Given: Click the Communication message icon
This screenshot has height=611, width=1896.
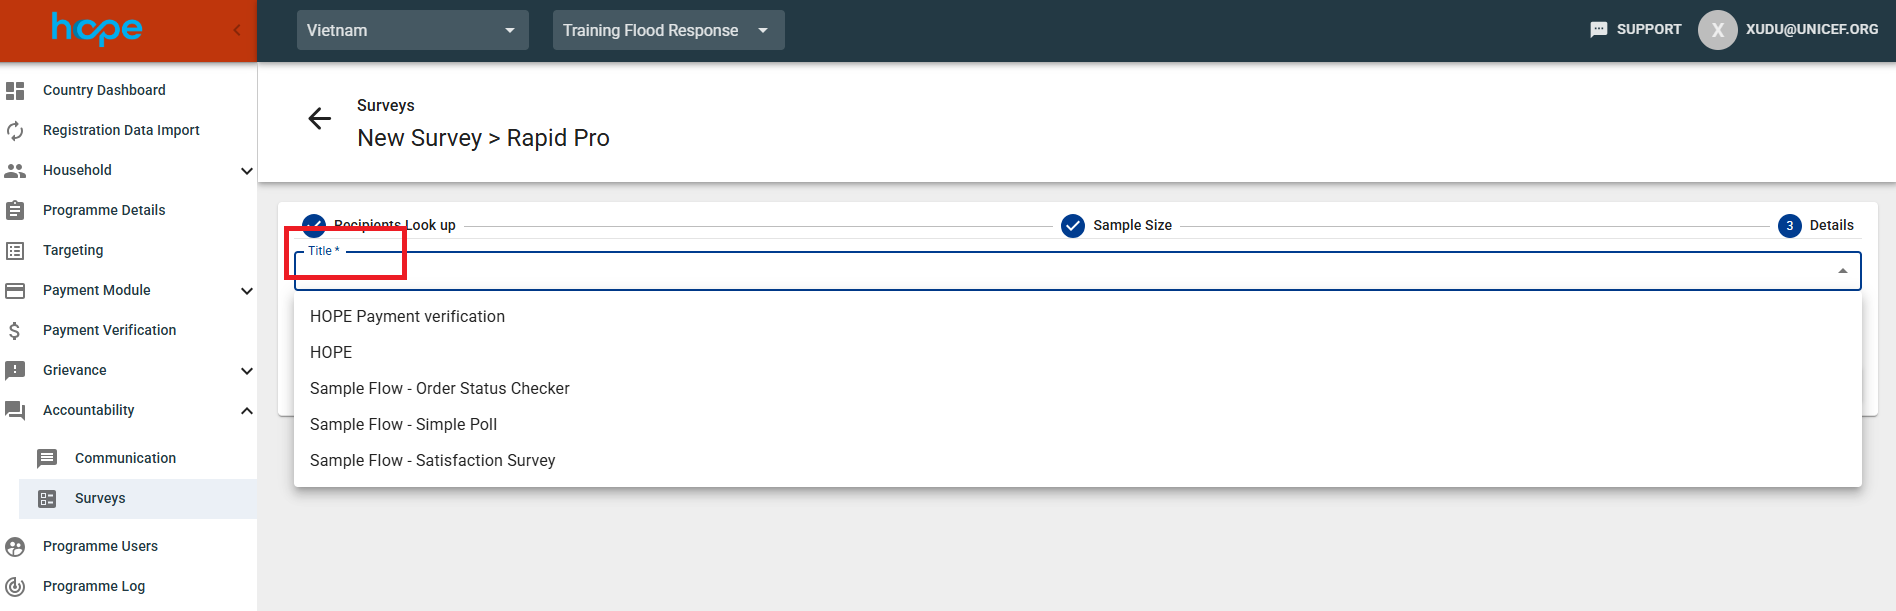Looking at the screenshot, I should 47,459.
